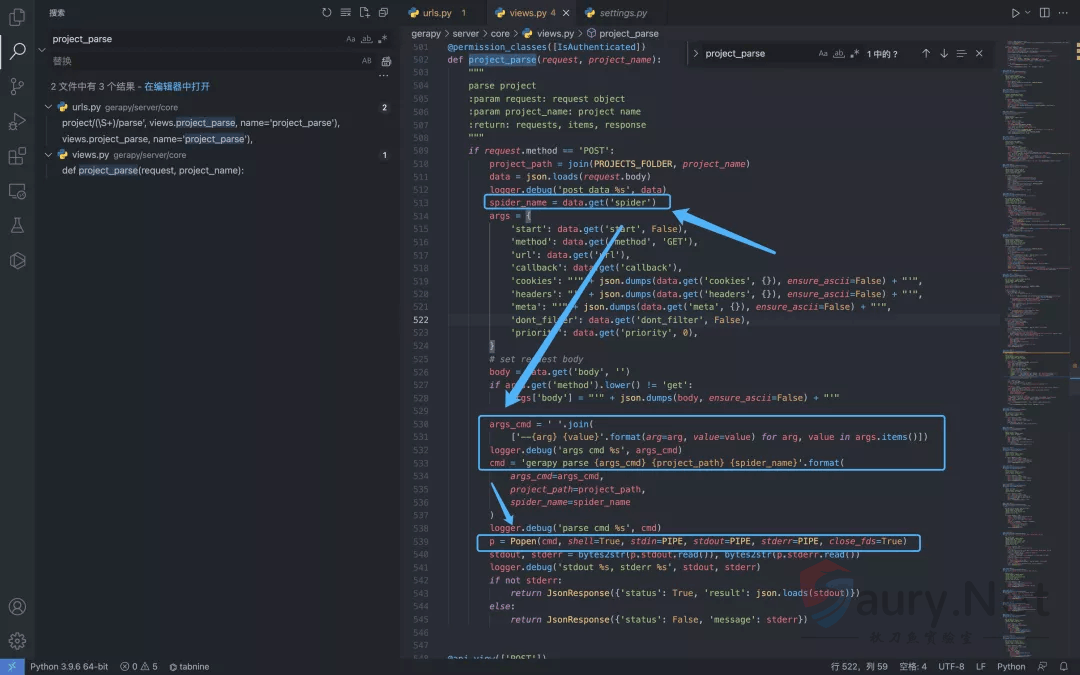Toggle match case in sidebar search
Screen dimensions: 1080x675
pyautogui.click(x=351, y=39)
